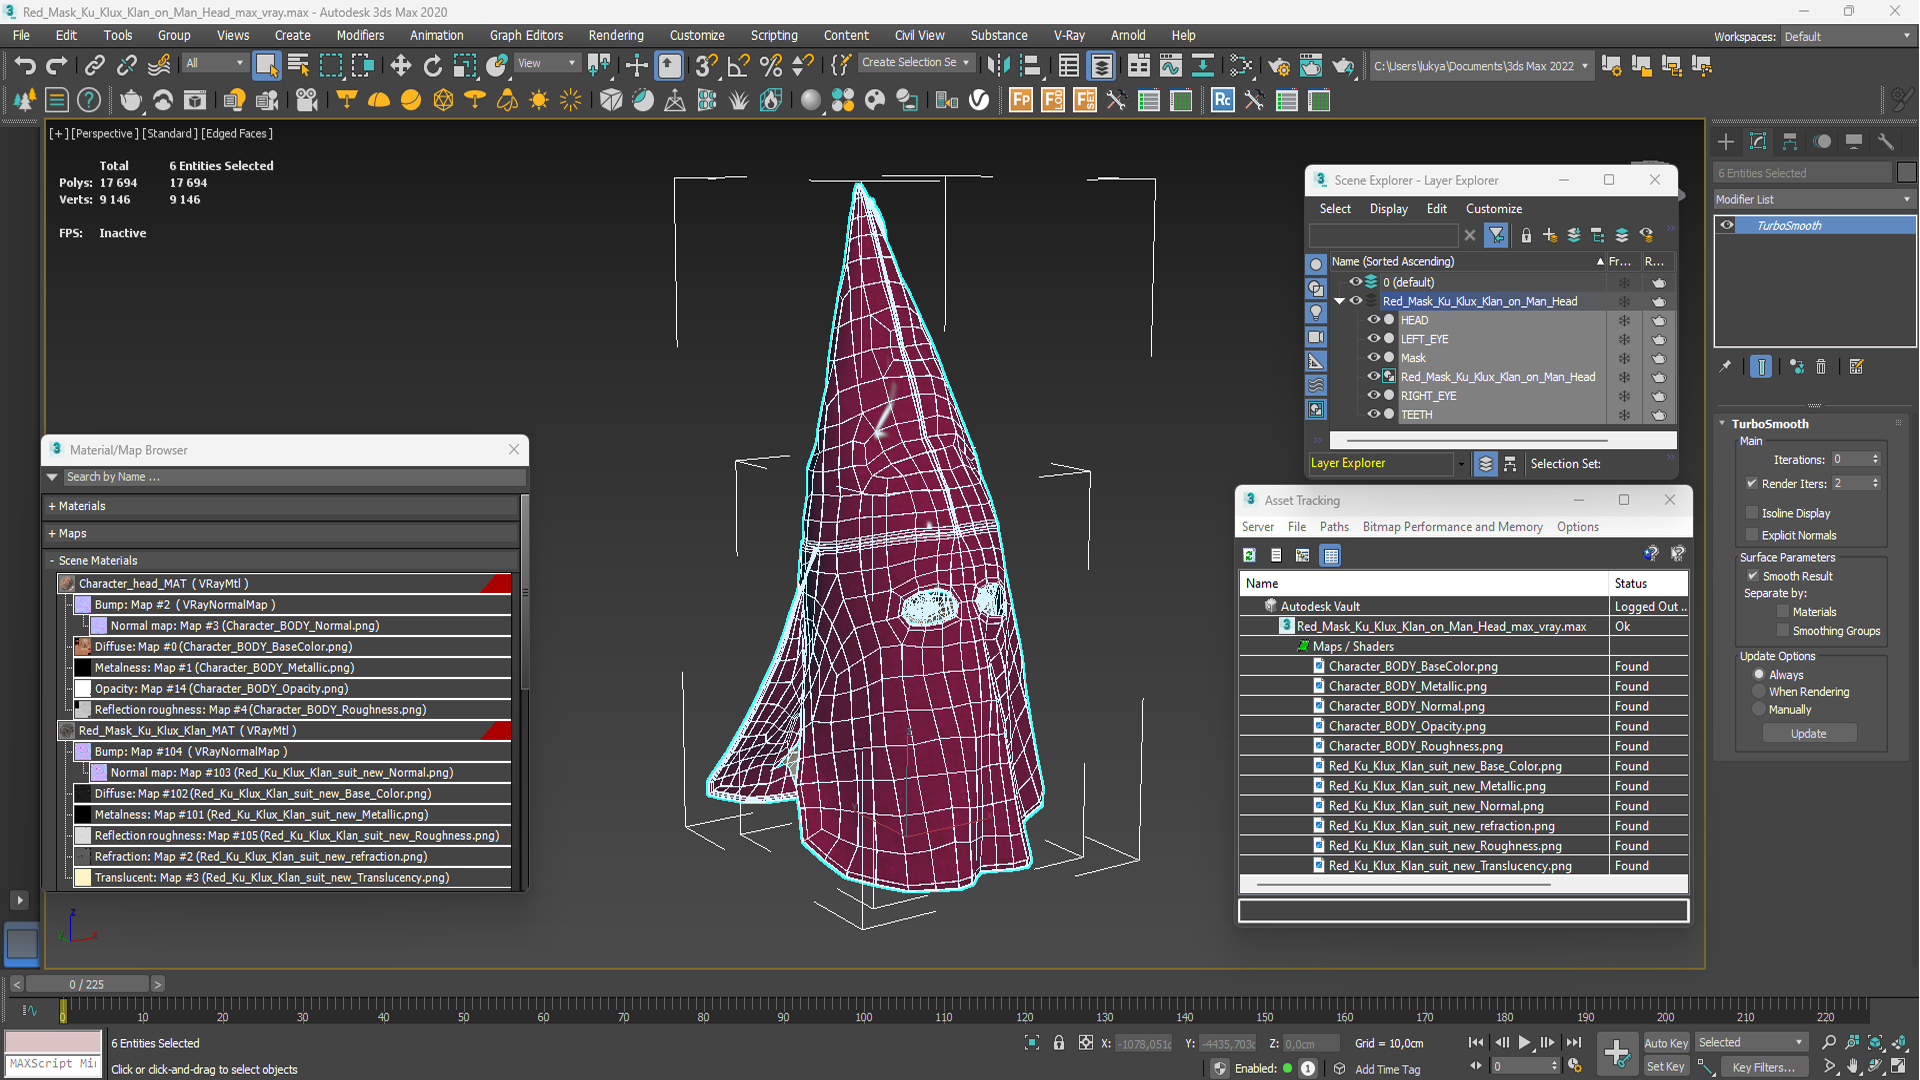Expand the Materials group in browser
This screenshot has width=1920, height=1080.
(x=52, y=506)
